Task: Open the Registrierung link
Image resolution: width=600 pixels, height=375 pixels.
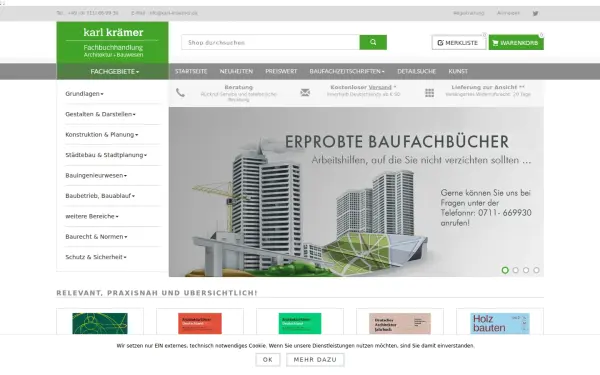Action: 468,13
